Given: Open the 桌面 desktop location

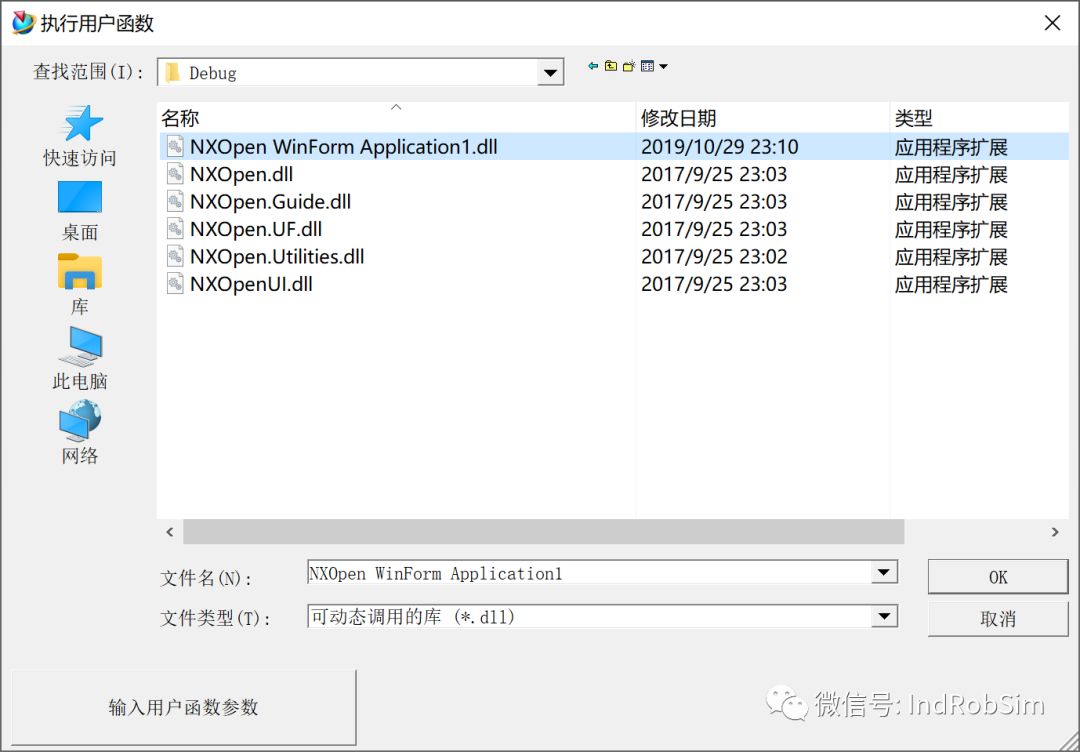Looking at the screenshot, I should [x=79, y=210].
